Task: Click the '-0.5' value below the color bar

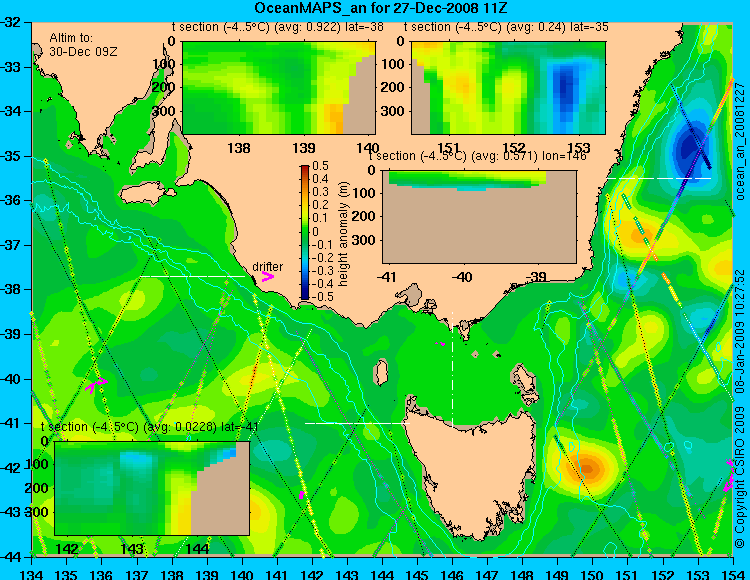Action: (320, 296)
